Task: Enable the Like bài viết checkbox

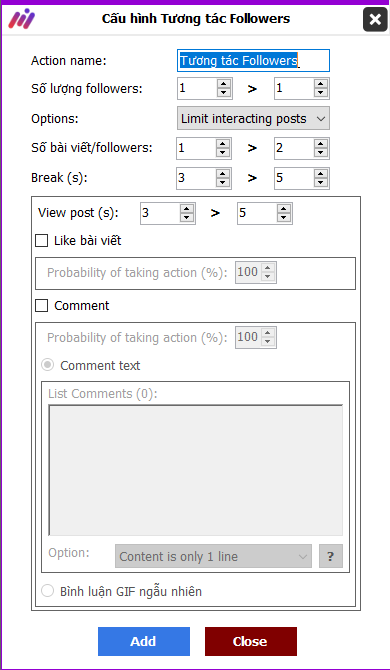Action: (41, 241)
